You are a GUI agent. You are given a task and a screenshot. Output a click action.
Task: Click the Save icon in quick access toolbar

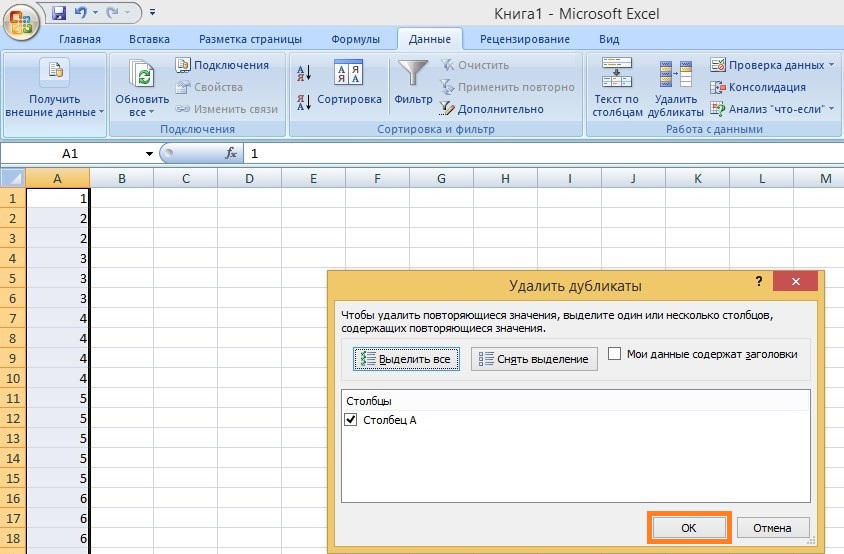tap(58, 13)
